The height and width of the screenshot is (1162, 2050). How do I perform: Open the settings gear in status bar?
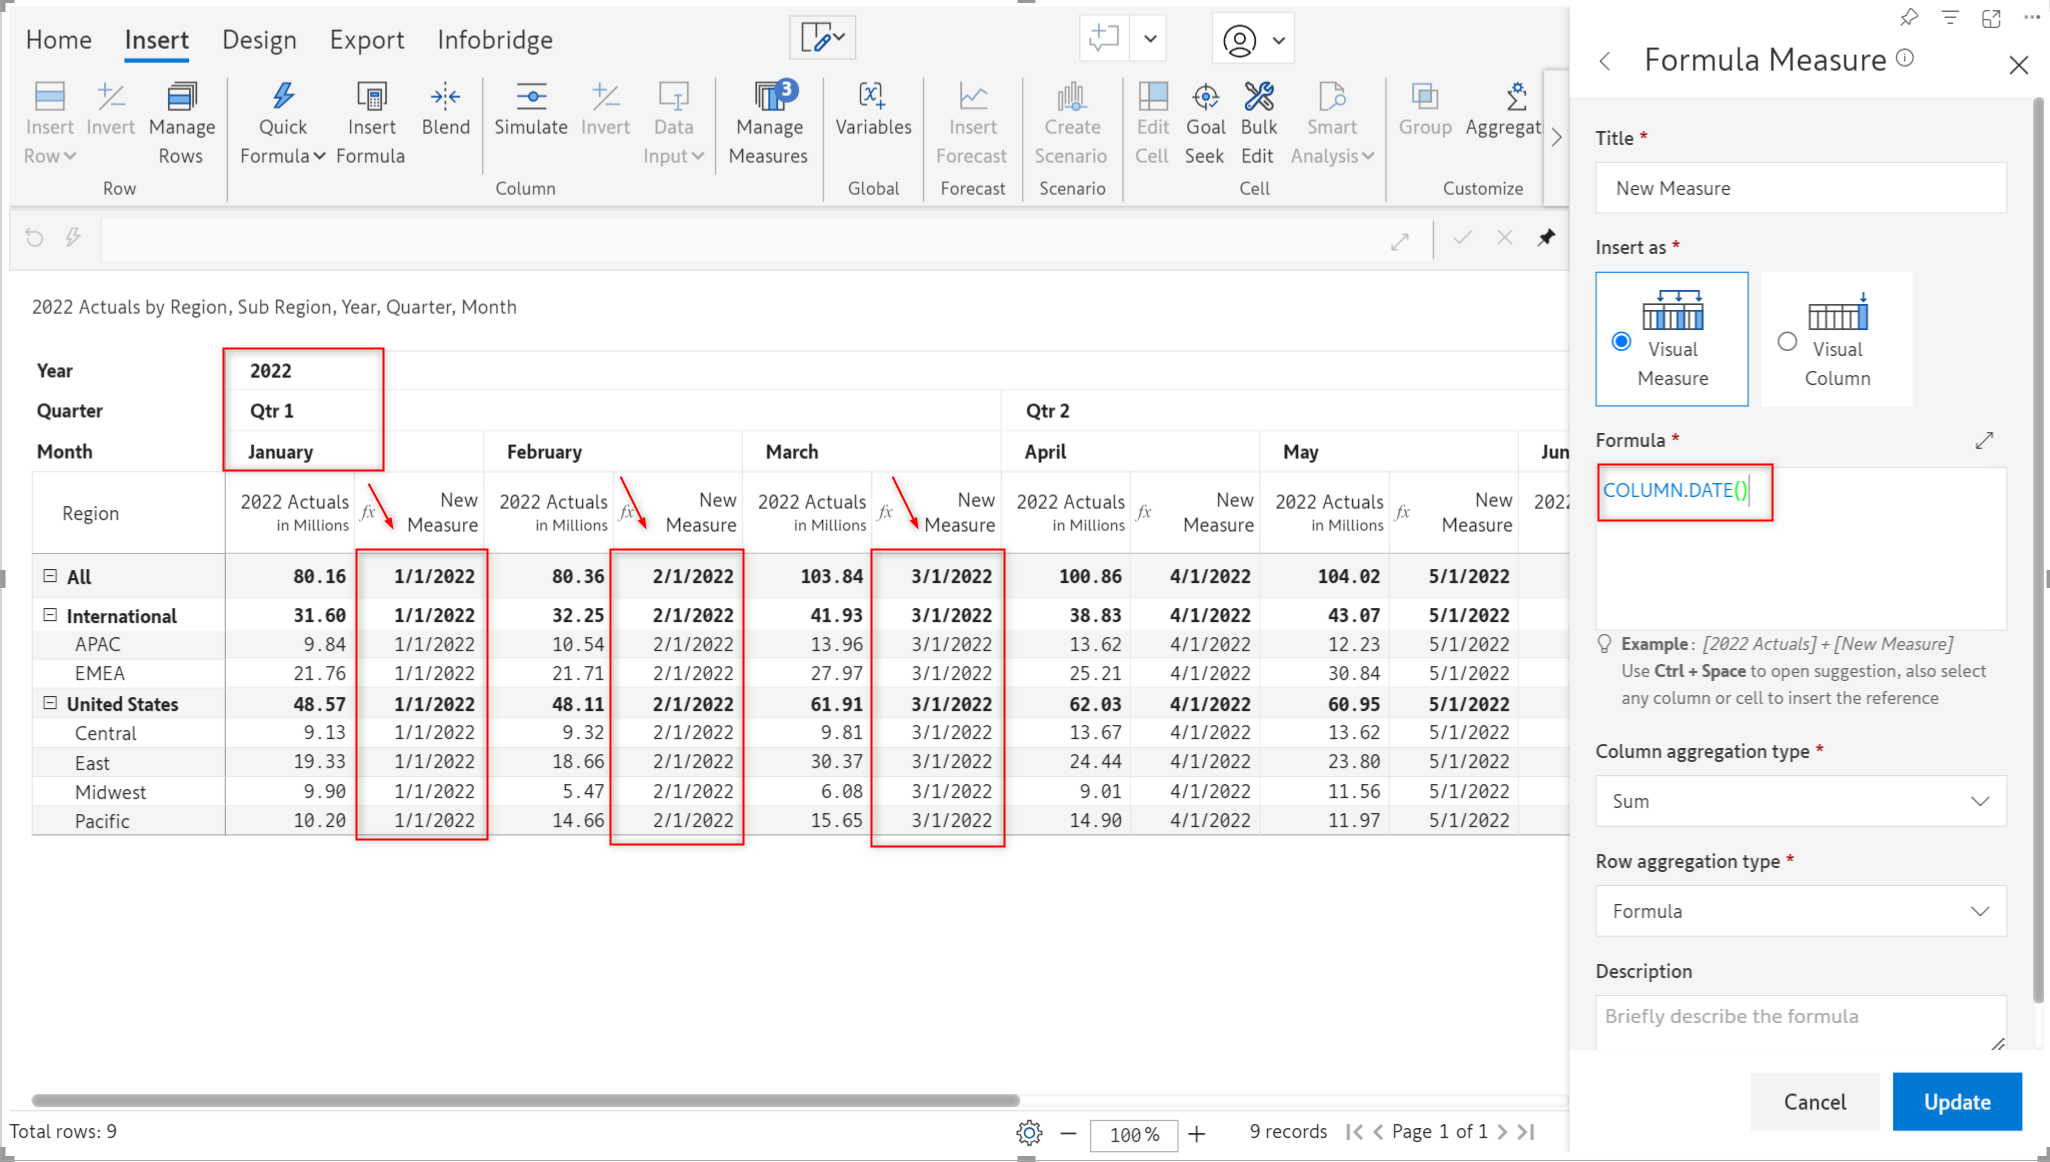[x=1029, y=1133]
